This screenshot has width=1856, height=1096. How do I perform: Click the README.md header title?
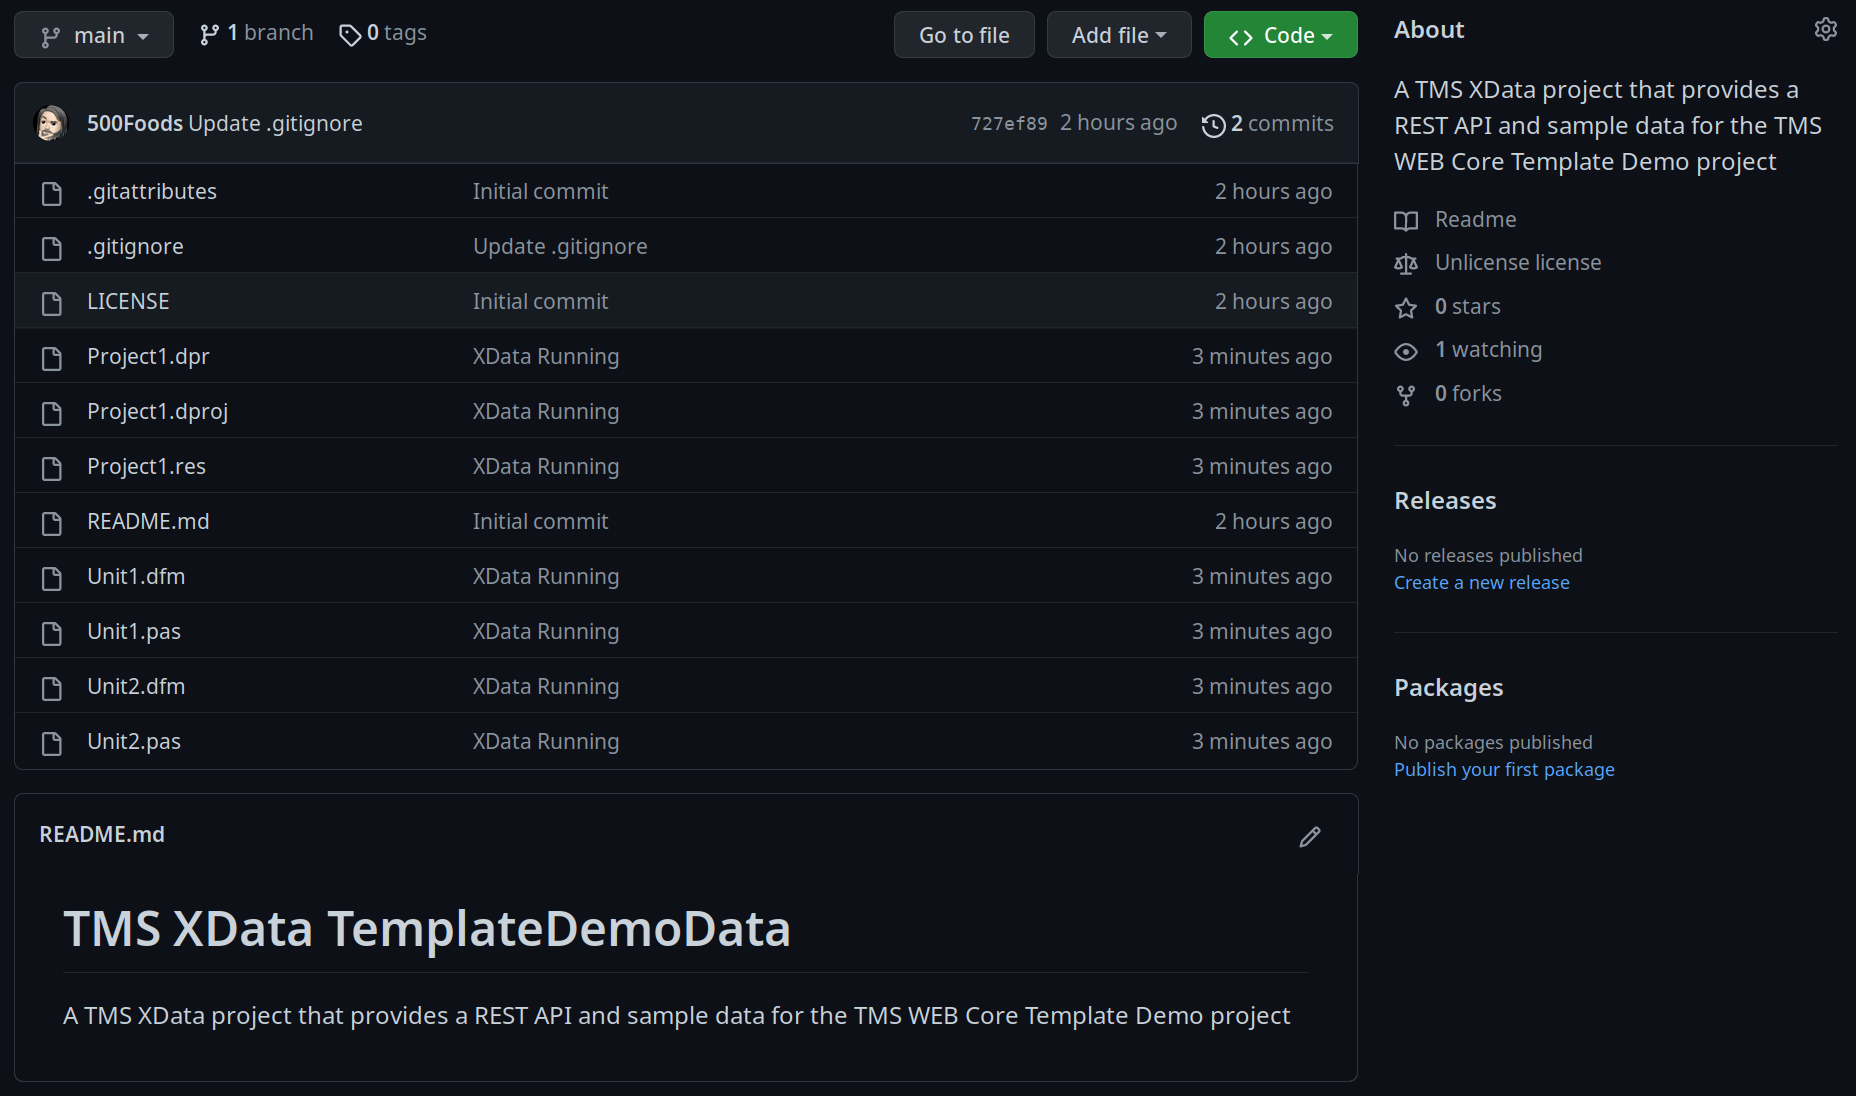tap(102, 834)
